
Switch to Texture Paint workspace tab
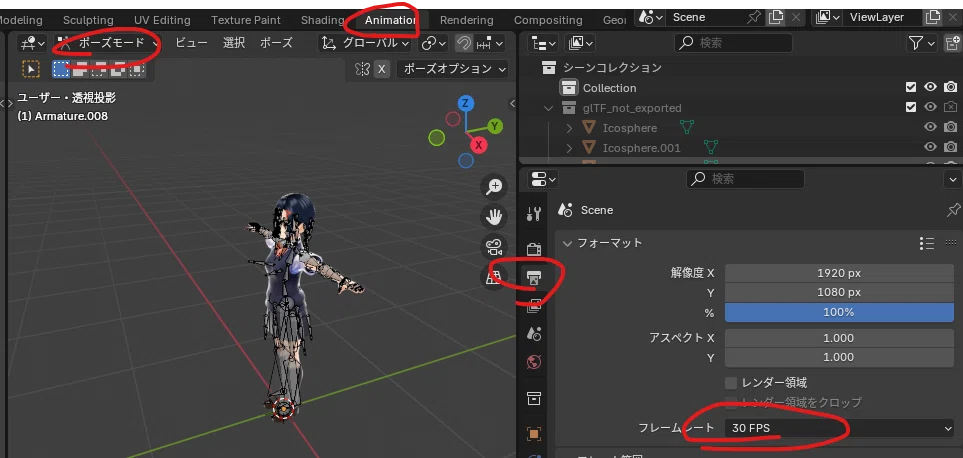[246, 20]
